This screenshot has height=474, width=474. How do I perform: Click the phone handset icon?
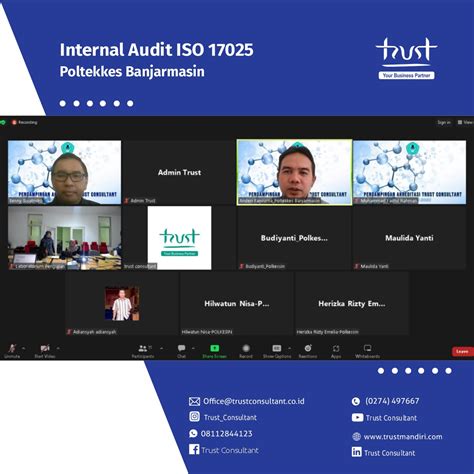tap(356, 401)
